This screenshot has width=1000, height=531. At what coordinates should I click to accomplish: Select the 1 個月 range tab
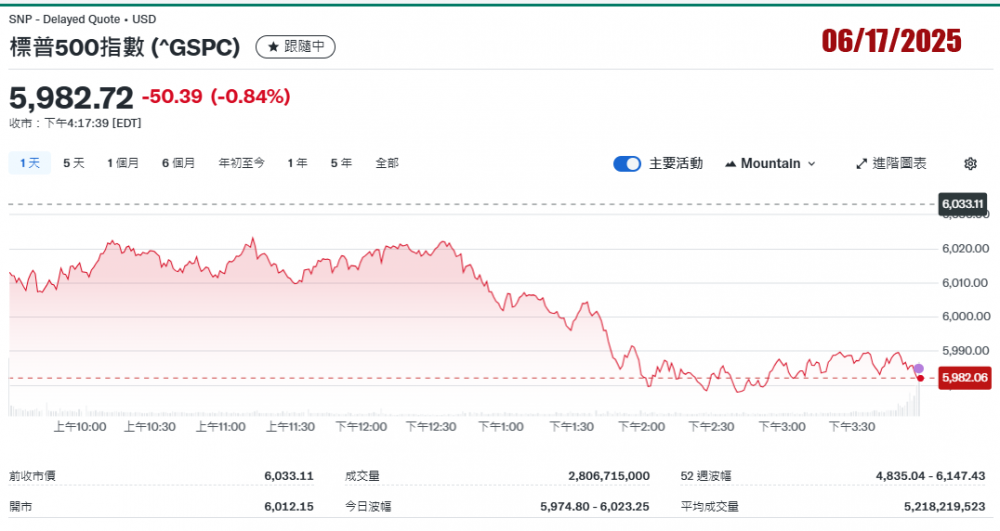tap(123, 163)
